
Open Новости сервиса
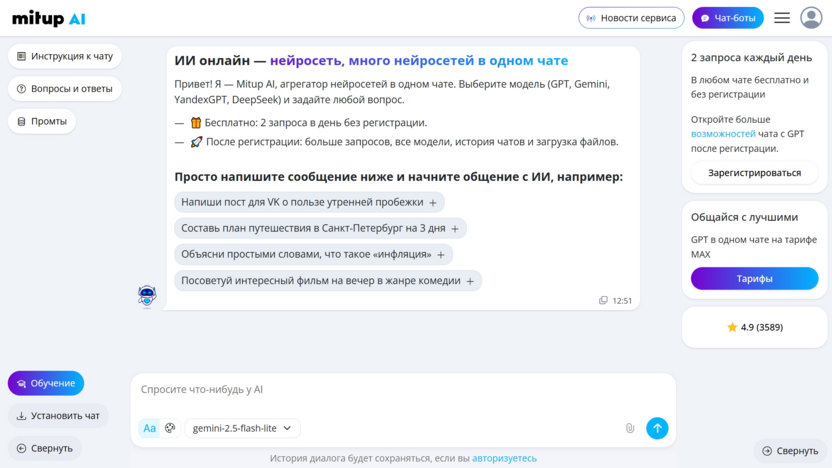pyautogui.click(x=631, y=18)
